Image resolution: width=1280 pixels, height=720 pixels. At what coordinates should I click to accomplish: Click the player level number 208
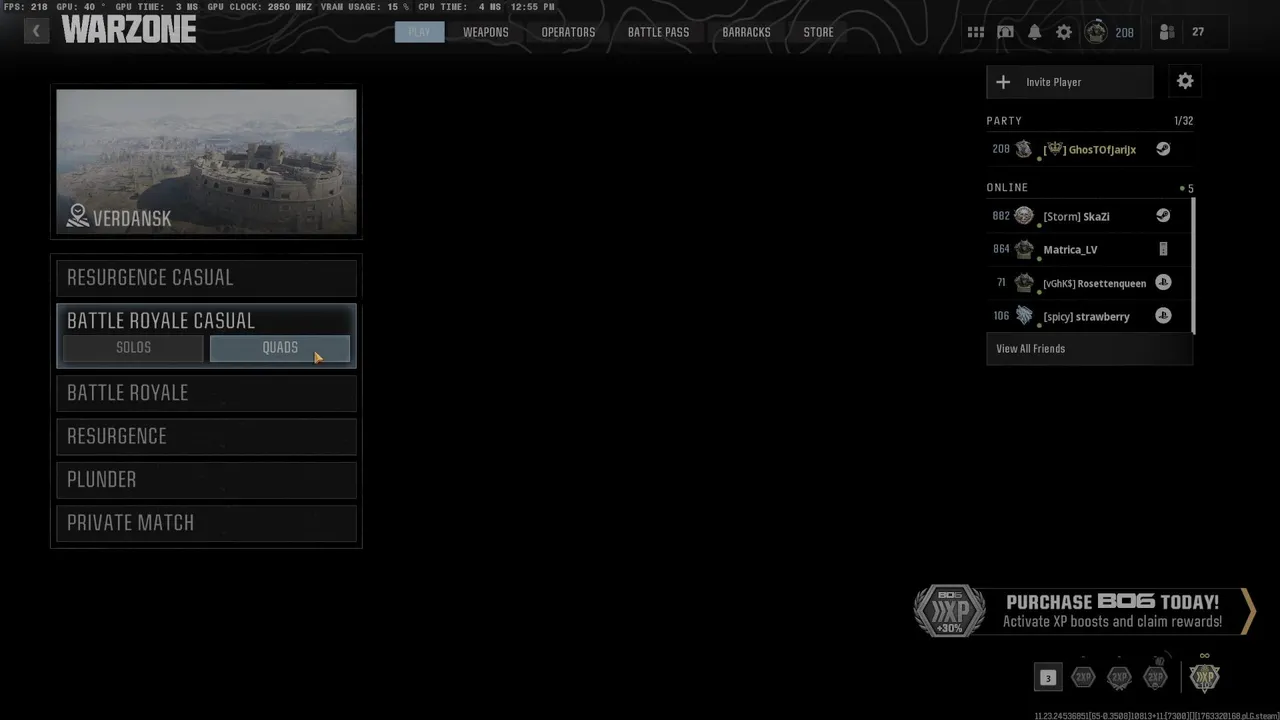point(1124,33)
